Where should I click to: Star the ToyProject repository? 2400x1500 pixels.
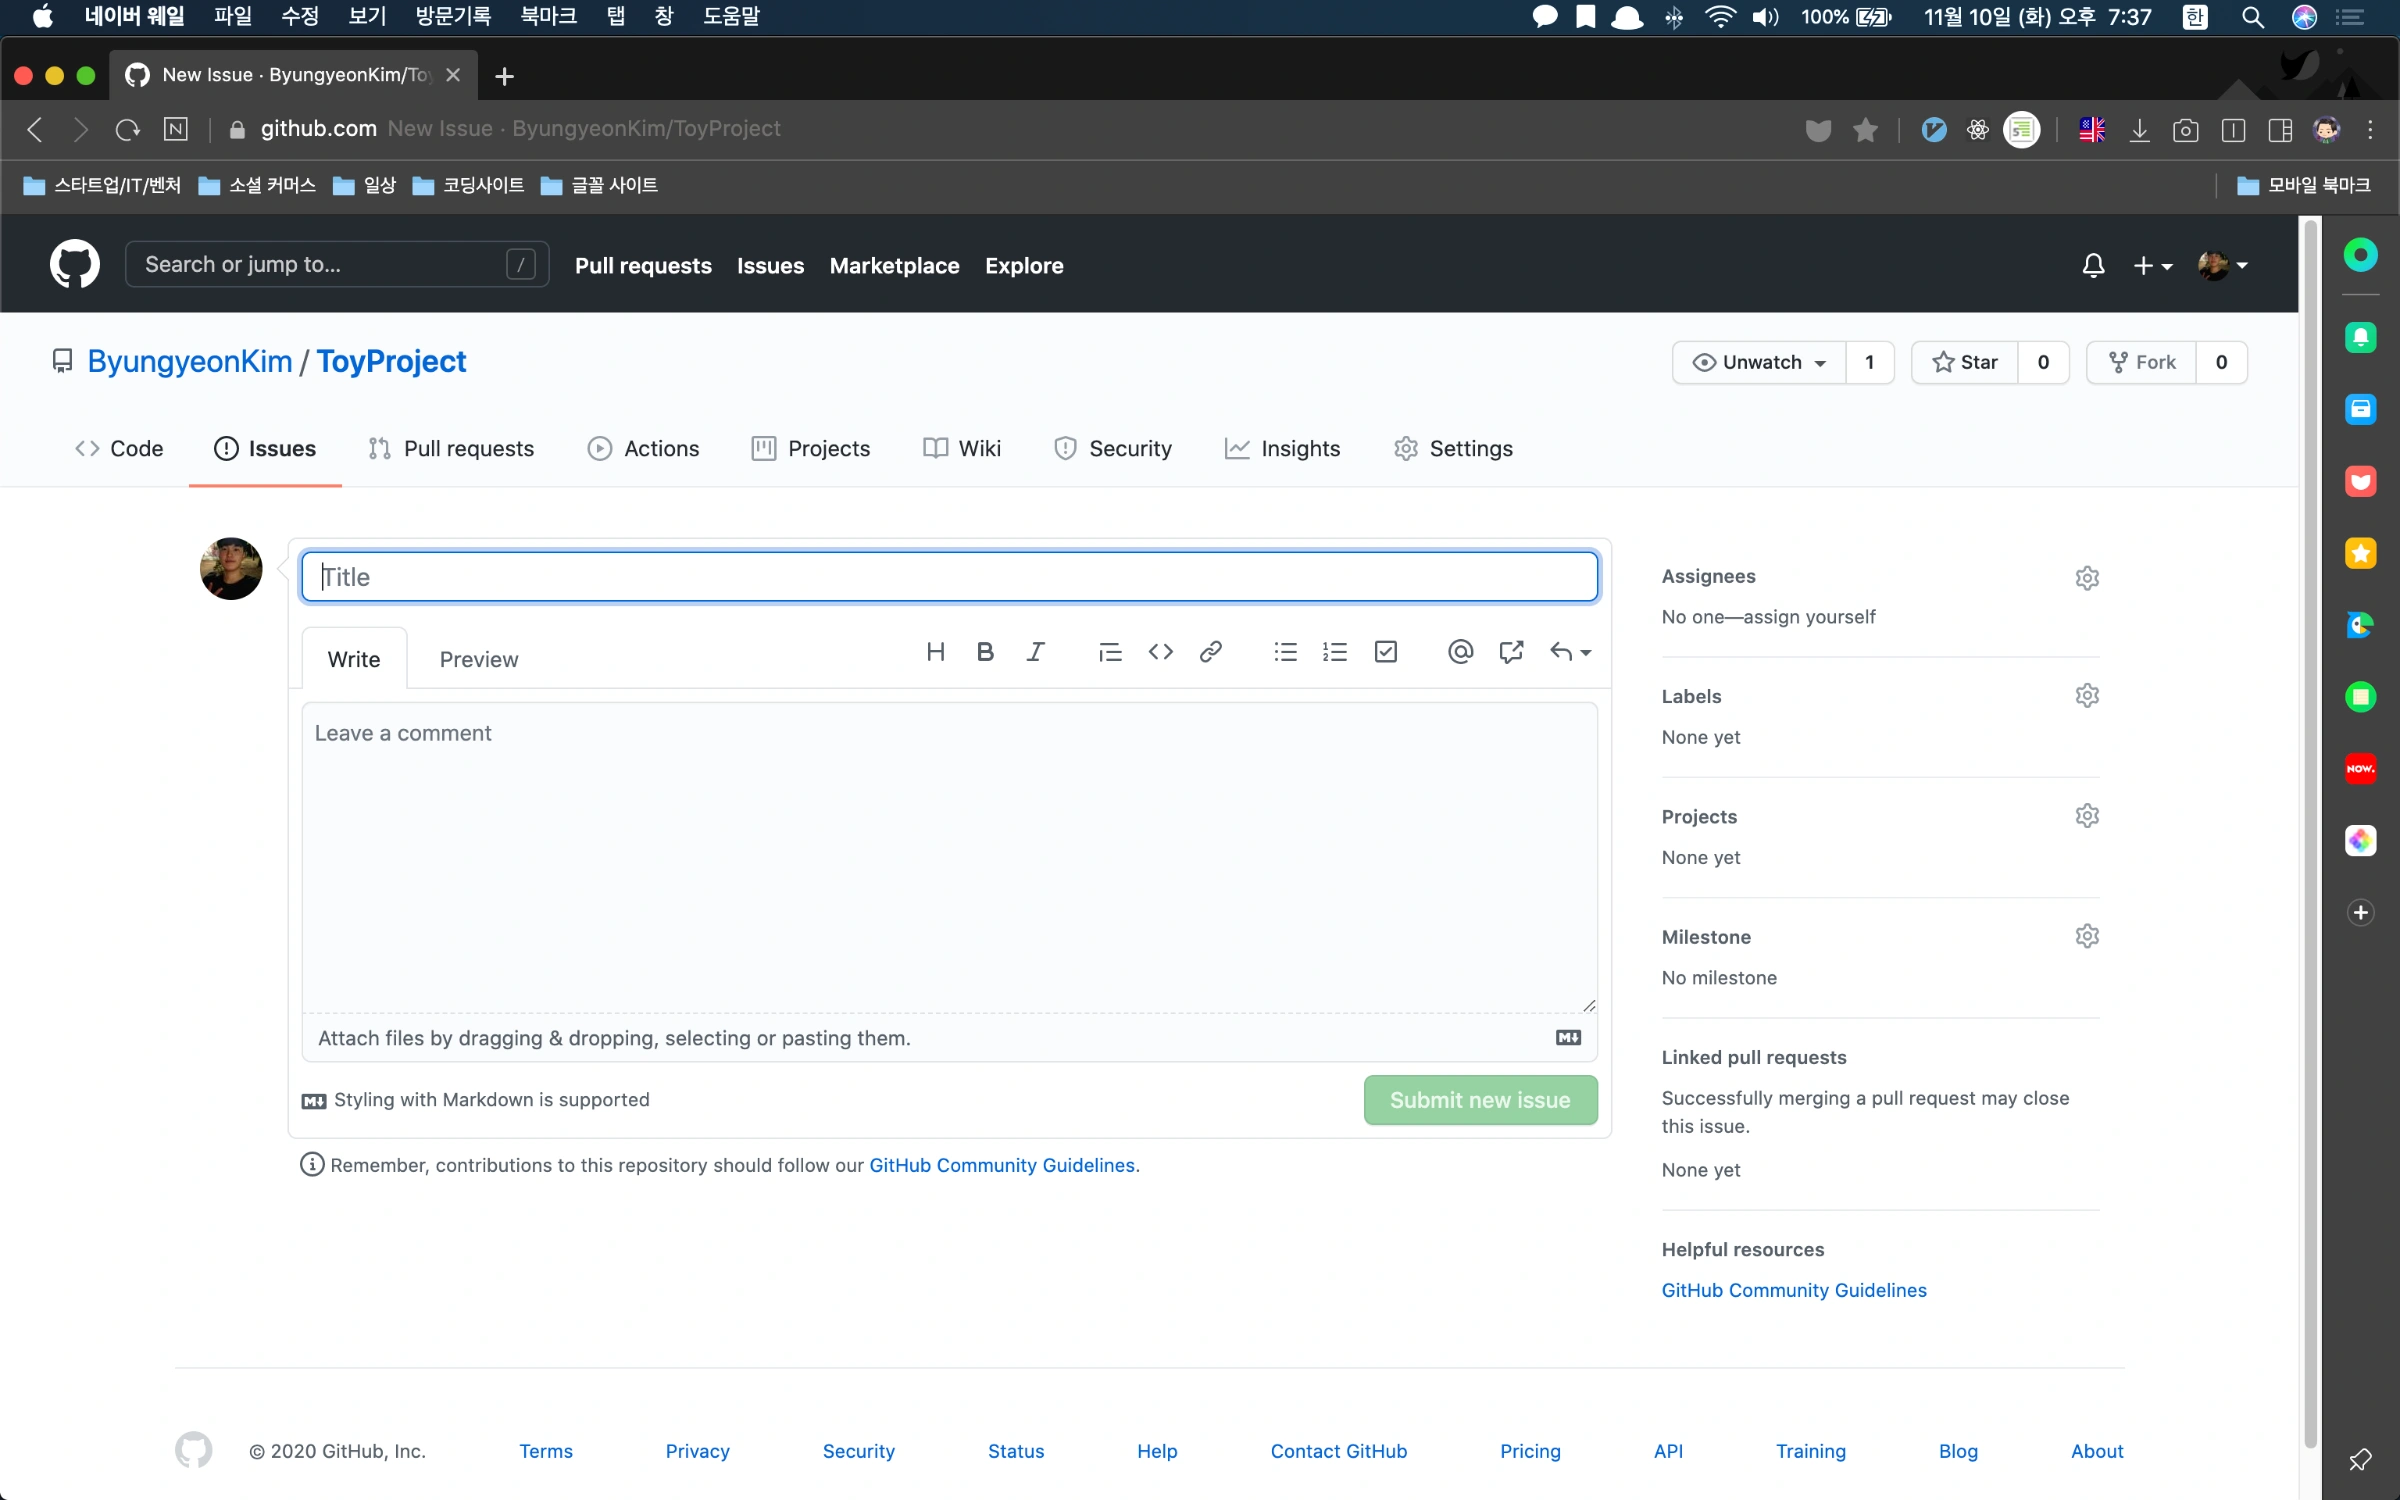pyautogui.click(x=1965, y=362)
